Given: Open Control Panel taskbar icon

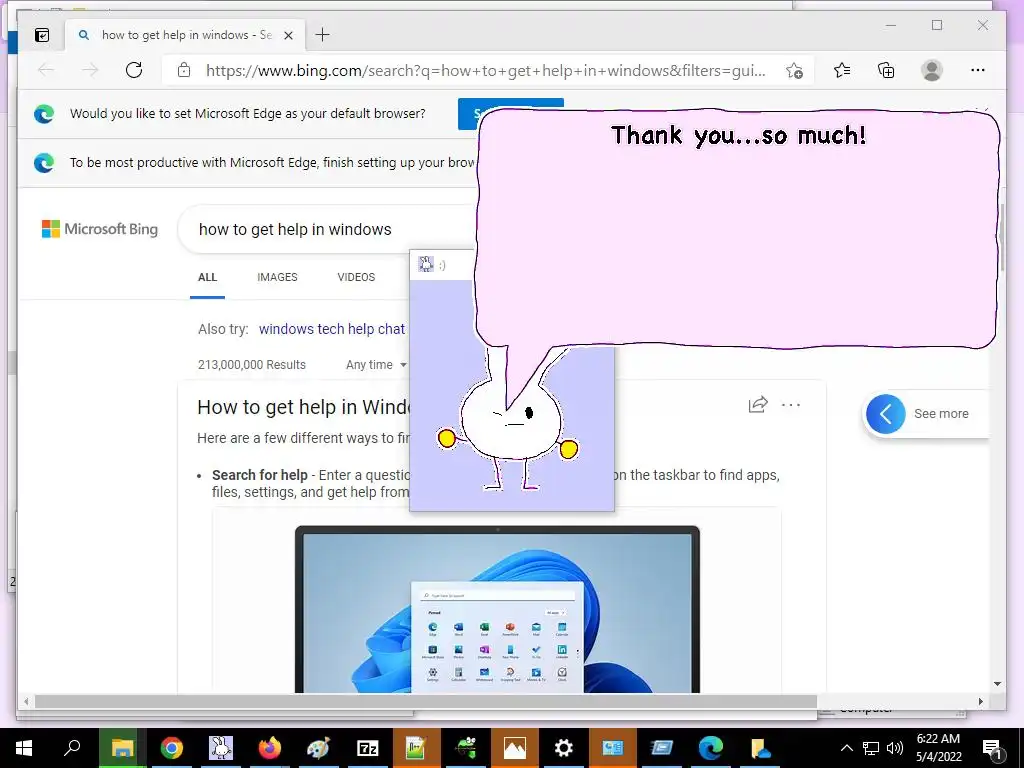Looking at the screenshot, I should pyautogui.click(x=612, y=748).
